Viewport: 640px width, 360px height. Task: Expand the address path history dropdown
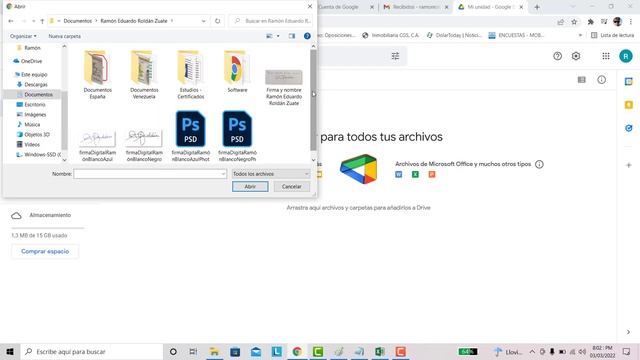[203, 21]
